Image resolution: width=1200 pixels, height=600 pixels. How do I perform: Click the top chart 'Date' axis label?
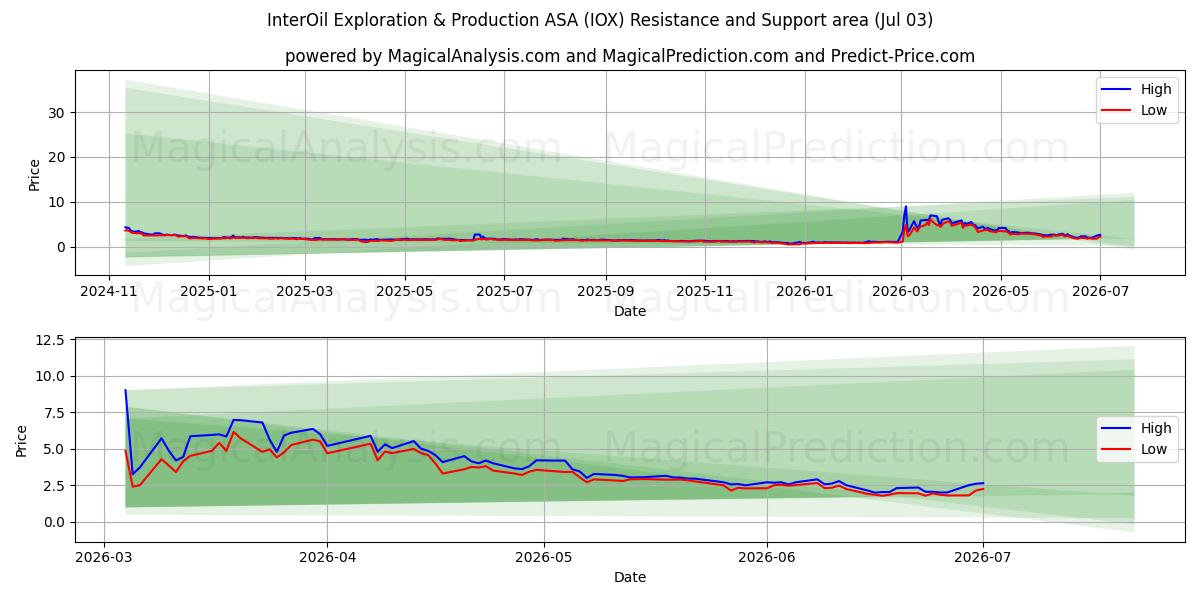click(x=630, y=311)
